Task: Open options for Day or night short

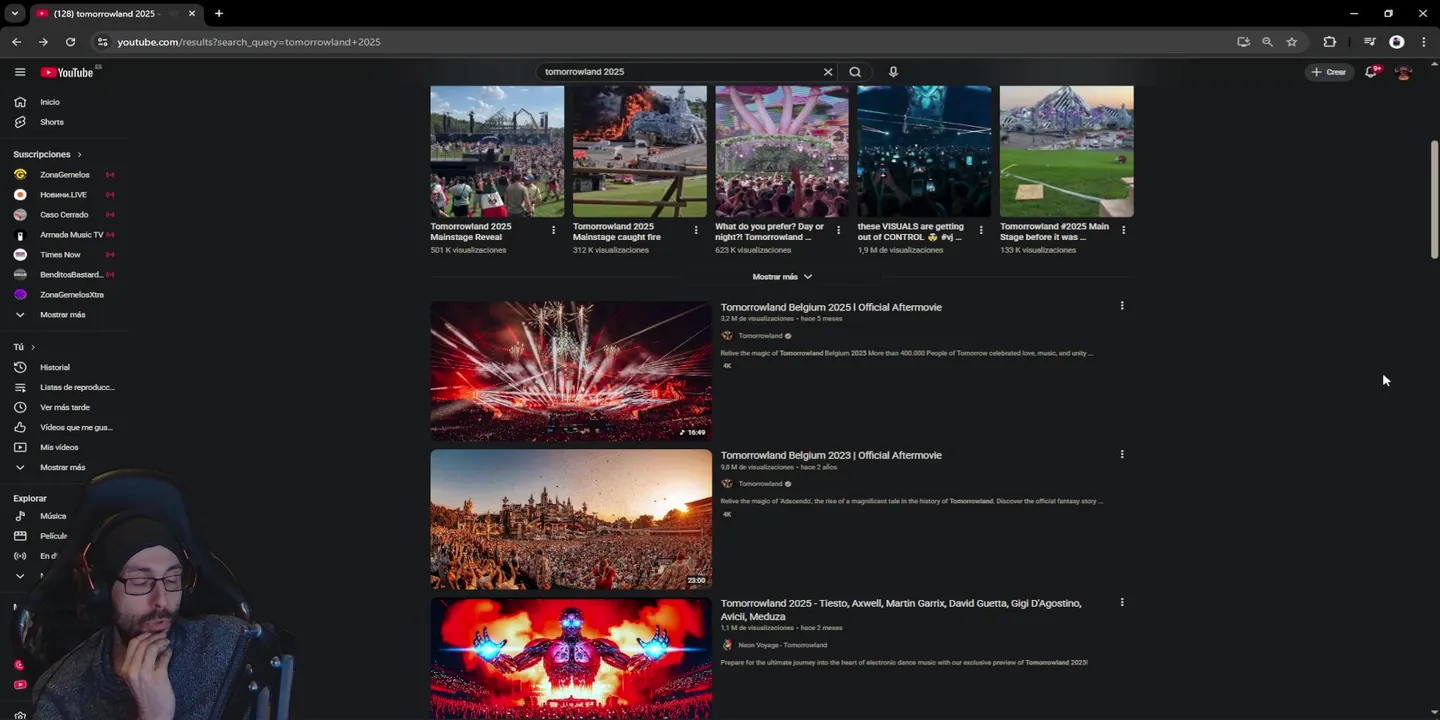Action: pos(838,230)
